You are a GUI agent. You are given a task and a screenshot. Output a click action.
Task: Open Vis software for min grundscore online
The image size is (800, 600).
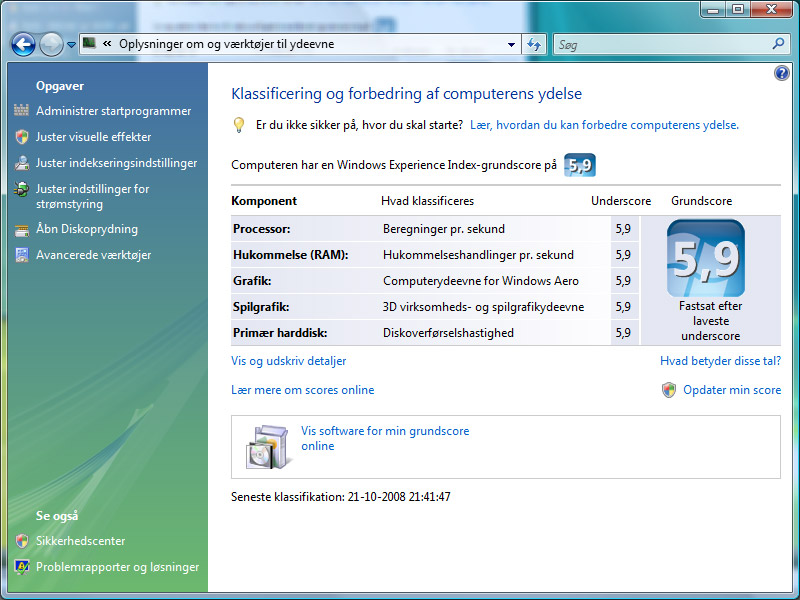point(385,438)
